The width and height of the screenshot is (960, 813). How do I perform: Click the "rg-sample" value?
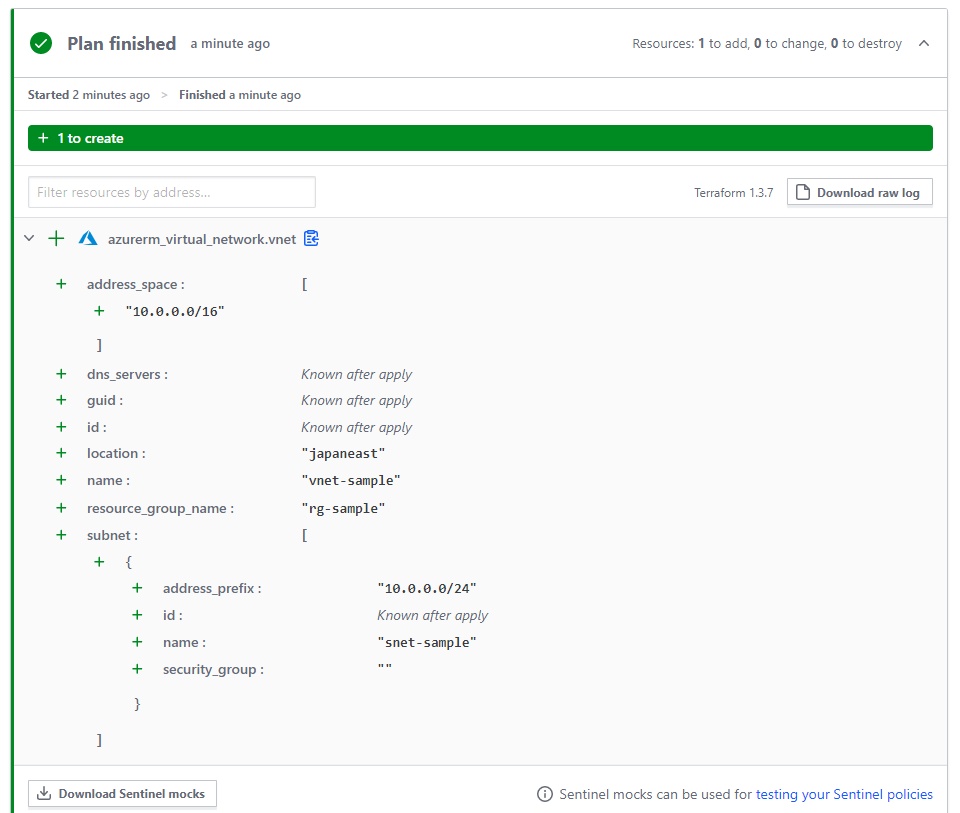tap(343, 509)
